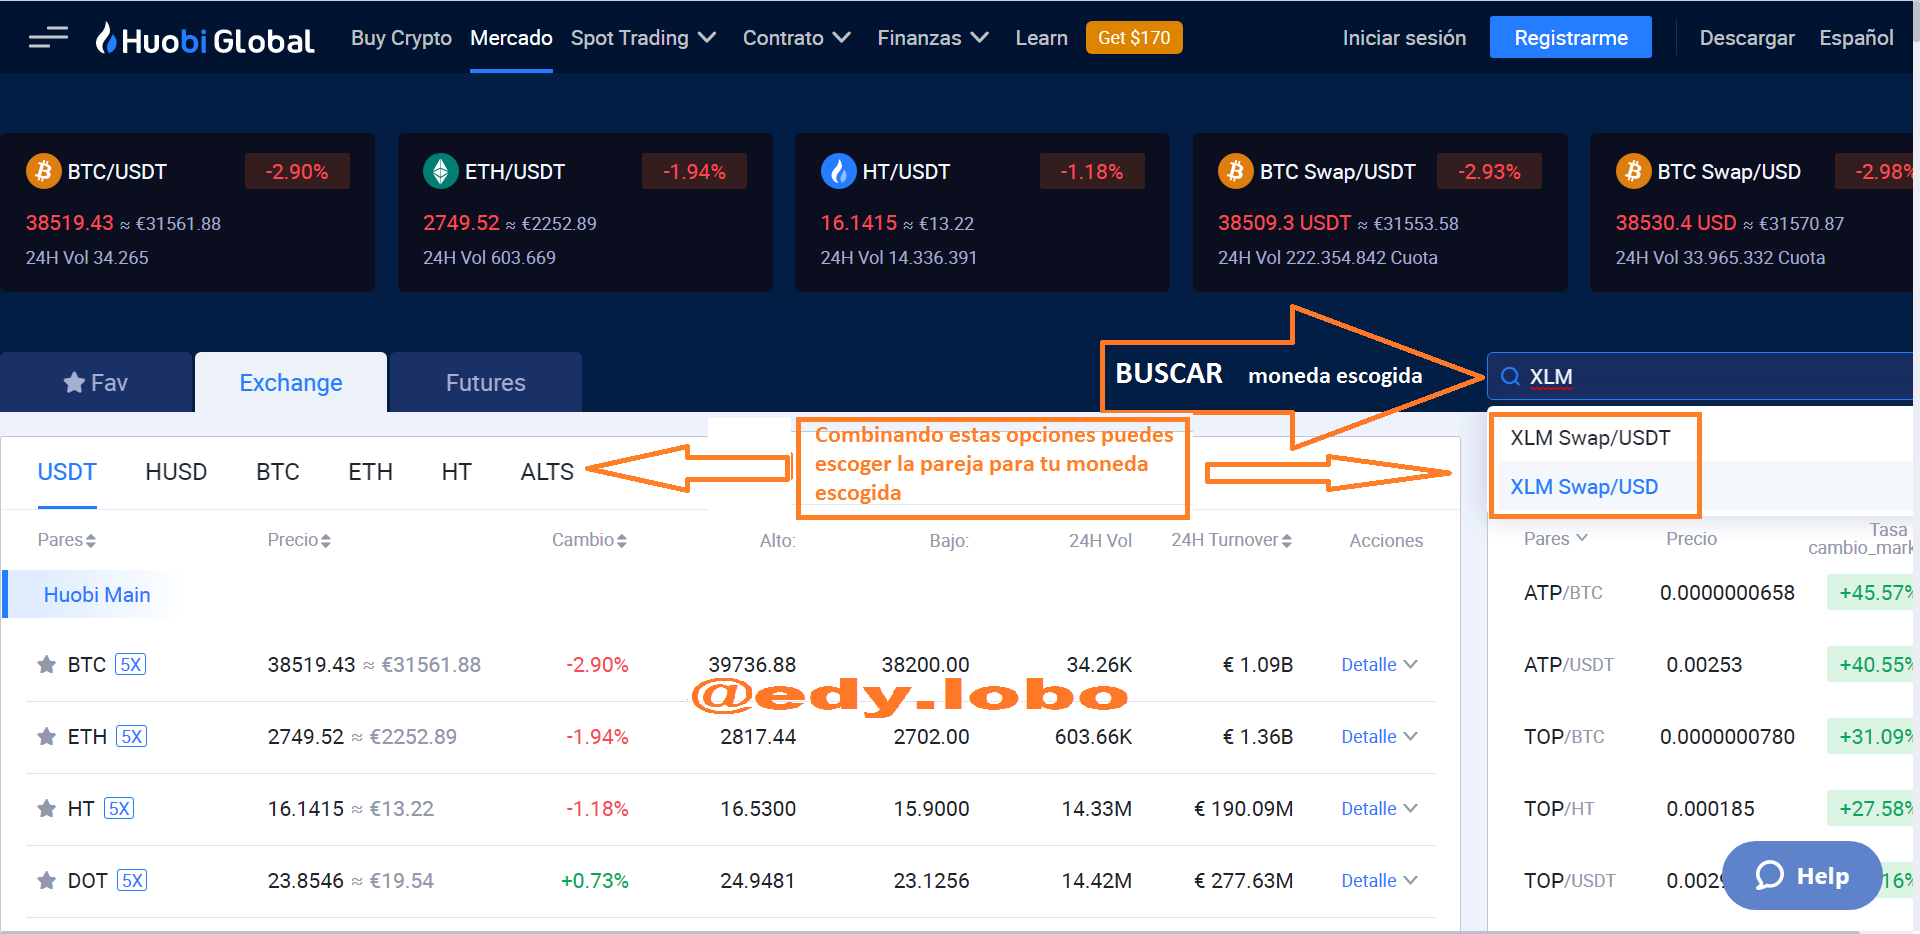The width and height of the screenshot is (1920, 934).
Task: Click the BTC/USDT bitcoin coin icon
Action: [x=43, y=171]
